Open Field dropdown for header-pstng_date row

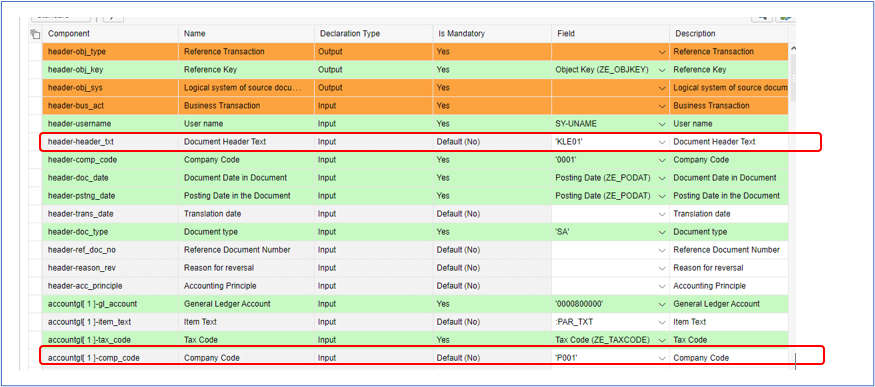coord(662,196)
